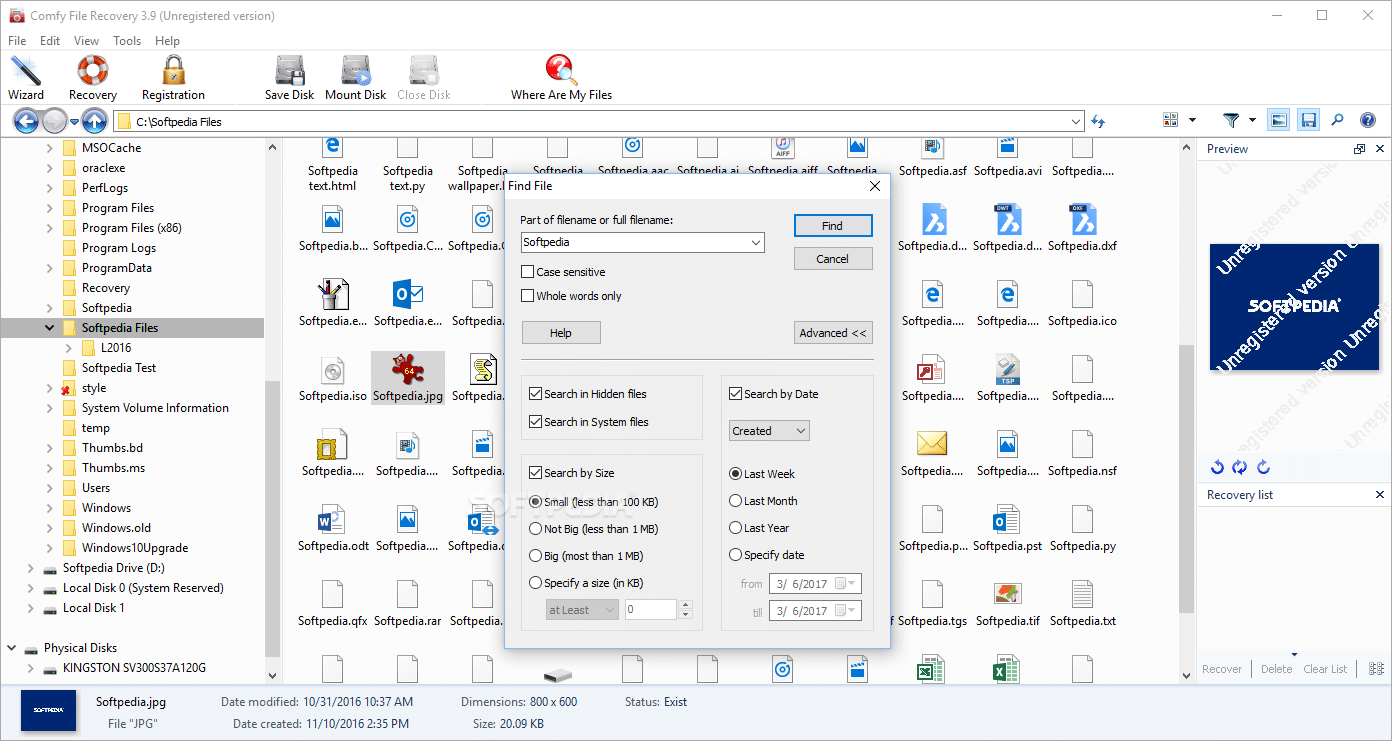Open the filename combo box dropdown
Screen dimensions: 1392x741
[756, 242]
